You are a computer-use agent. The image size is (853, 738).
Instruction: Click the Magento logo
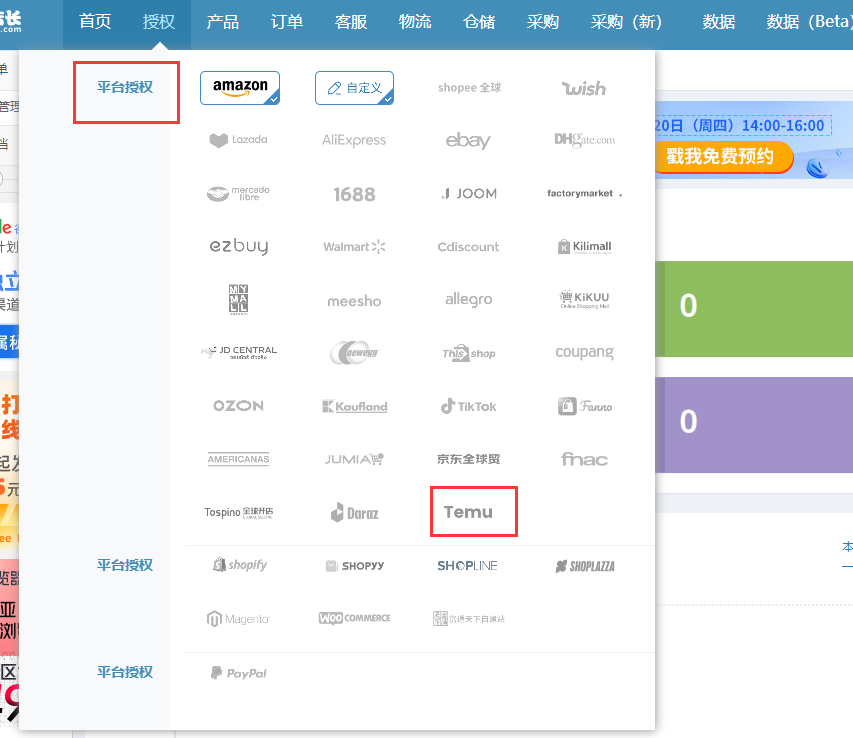[238, 618]
